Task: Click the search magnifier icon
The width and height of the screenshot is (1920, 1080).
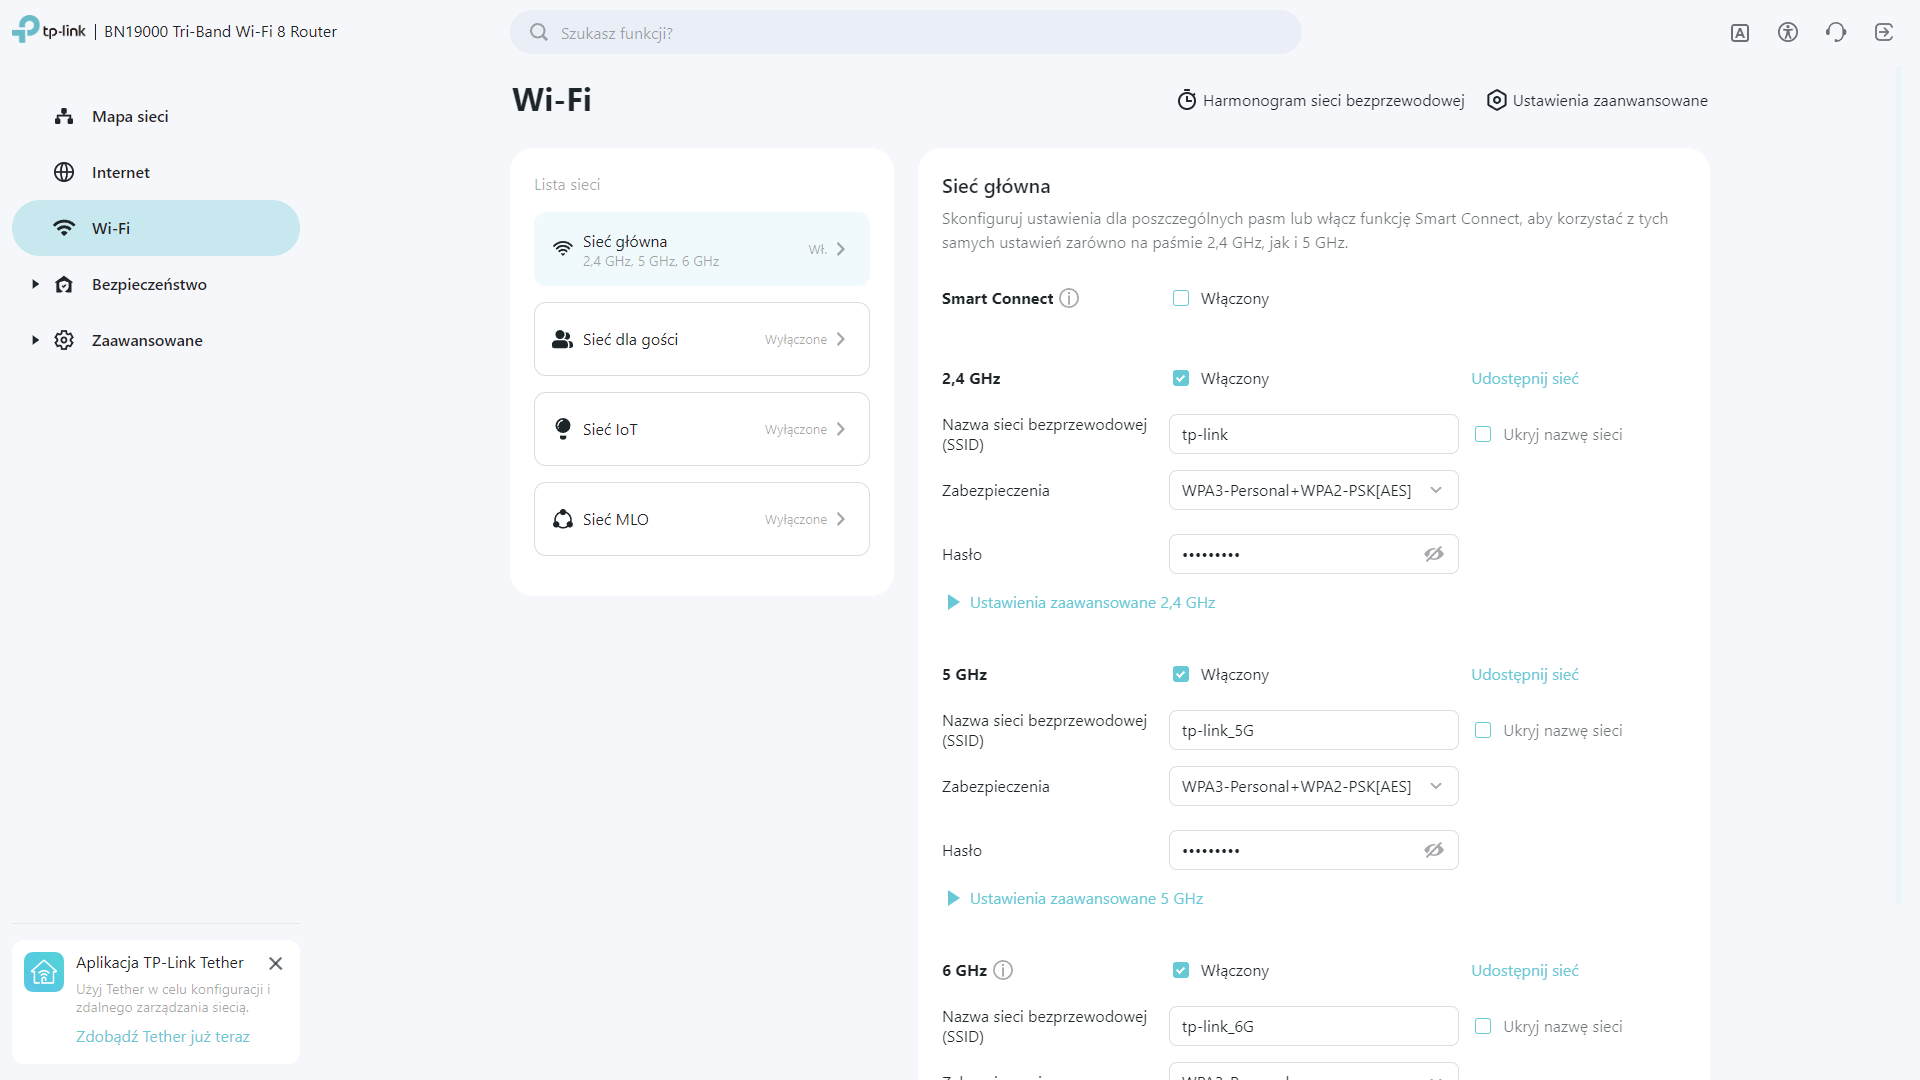Action: point(539,32)
